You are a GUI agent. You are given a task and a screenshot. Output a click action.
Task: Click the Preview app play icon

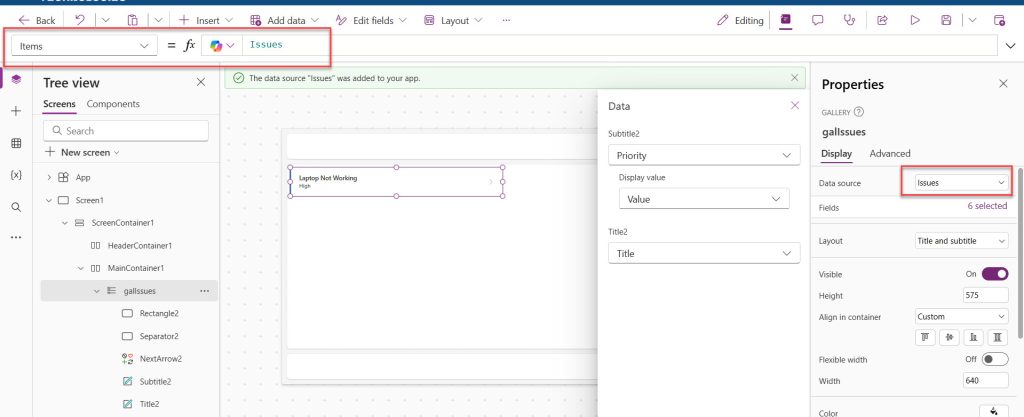pos(915,20)
